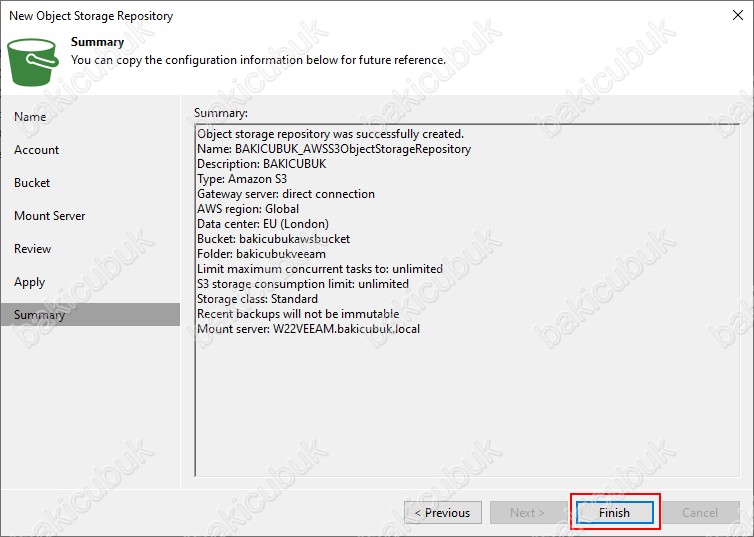This screenshot has height=537, width=754.
Task: Click the 'Storage class: Standard' line
Action: pos(257,299)
